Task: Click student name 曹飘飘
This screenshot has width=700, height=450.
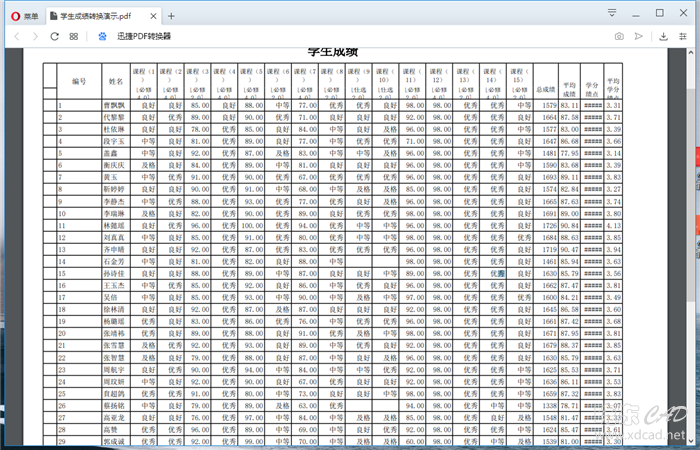Action: tap(114, 105)
